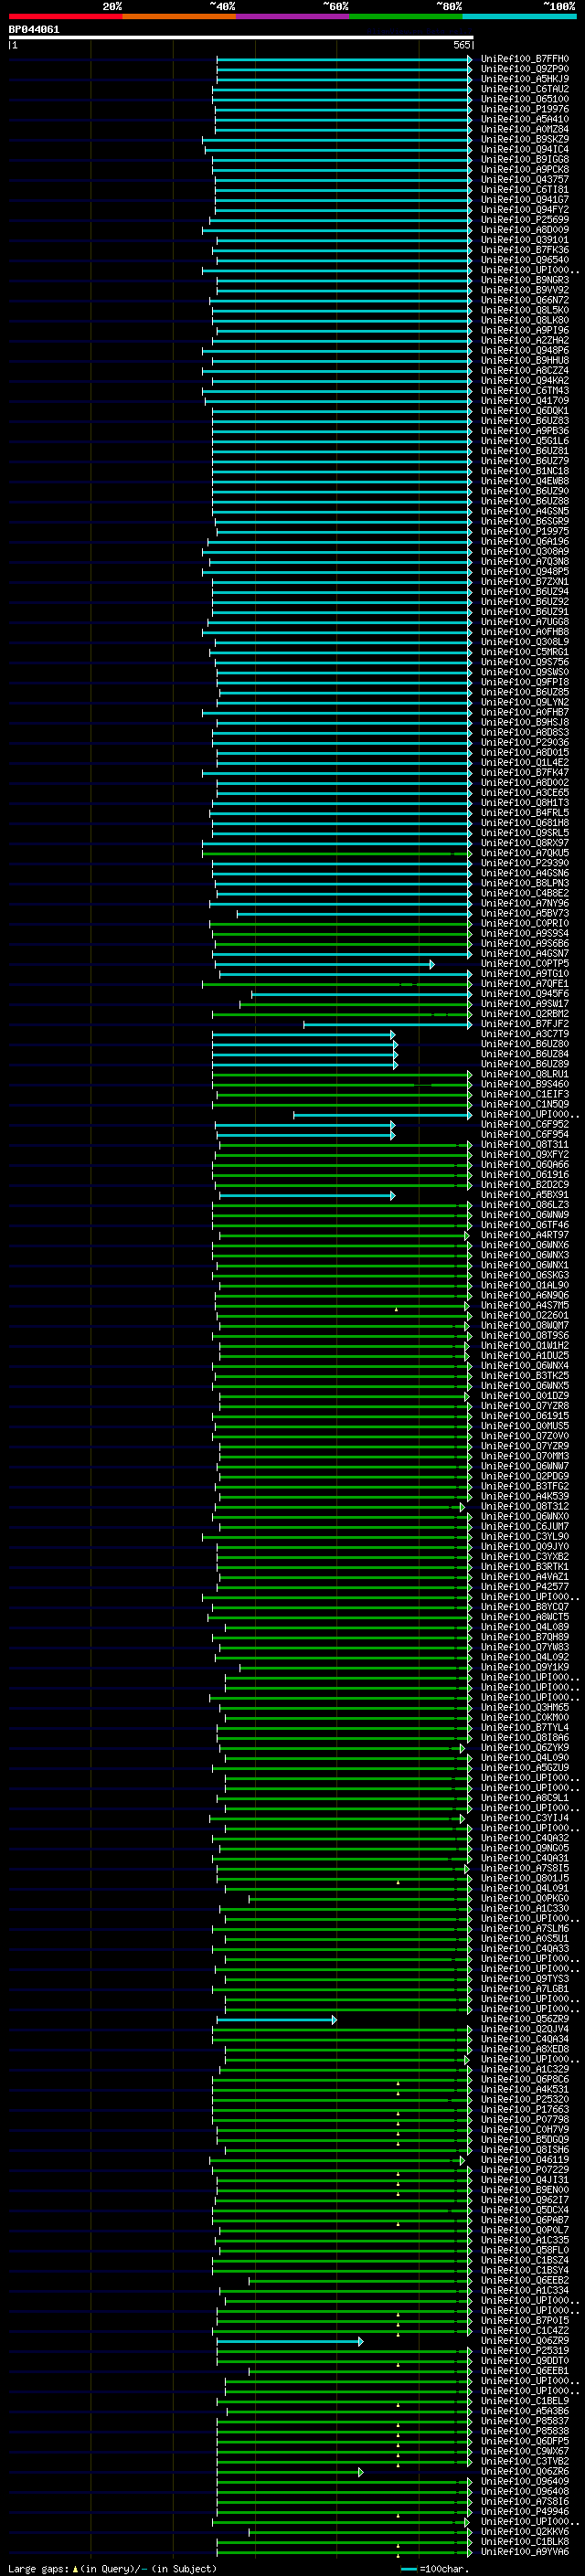
Task: Select the UniRef100_Q7YZR8 entry
Action: pyautogui.click(x=524, y=1406)
